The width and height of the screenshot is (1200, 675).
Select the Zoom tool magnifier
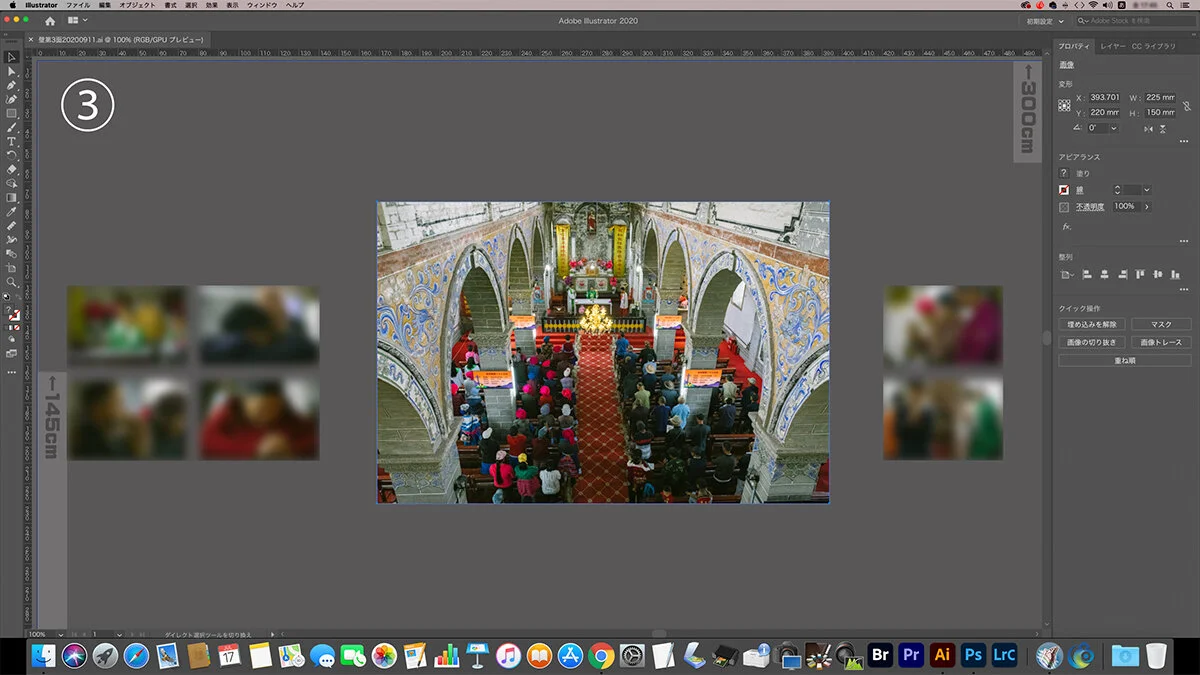click(x=12, y=282)
